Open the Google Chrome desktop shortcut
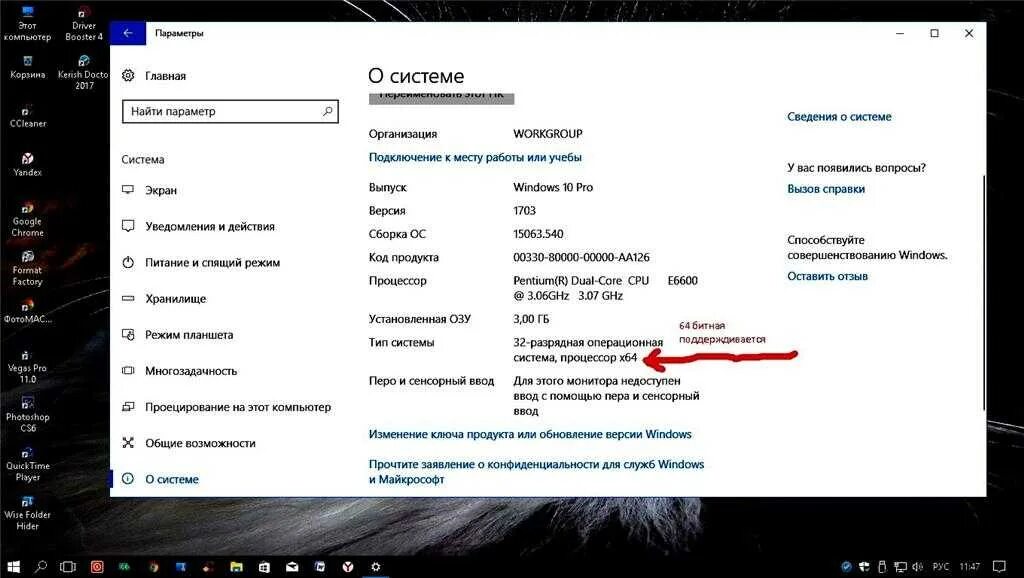Image resolution: width=1024 pixels, height=578 pixels. click(27, 219)
